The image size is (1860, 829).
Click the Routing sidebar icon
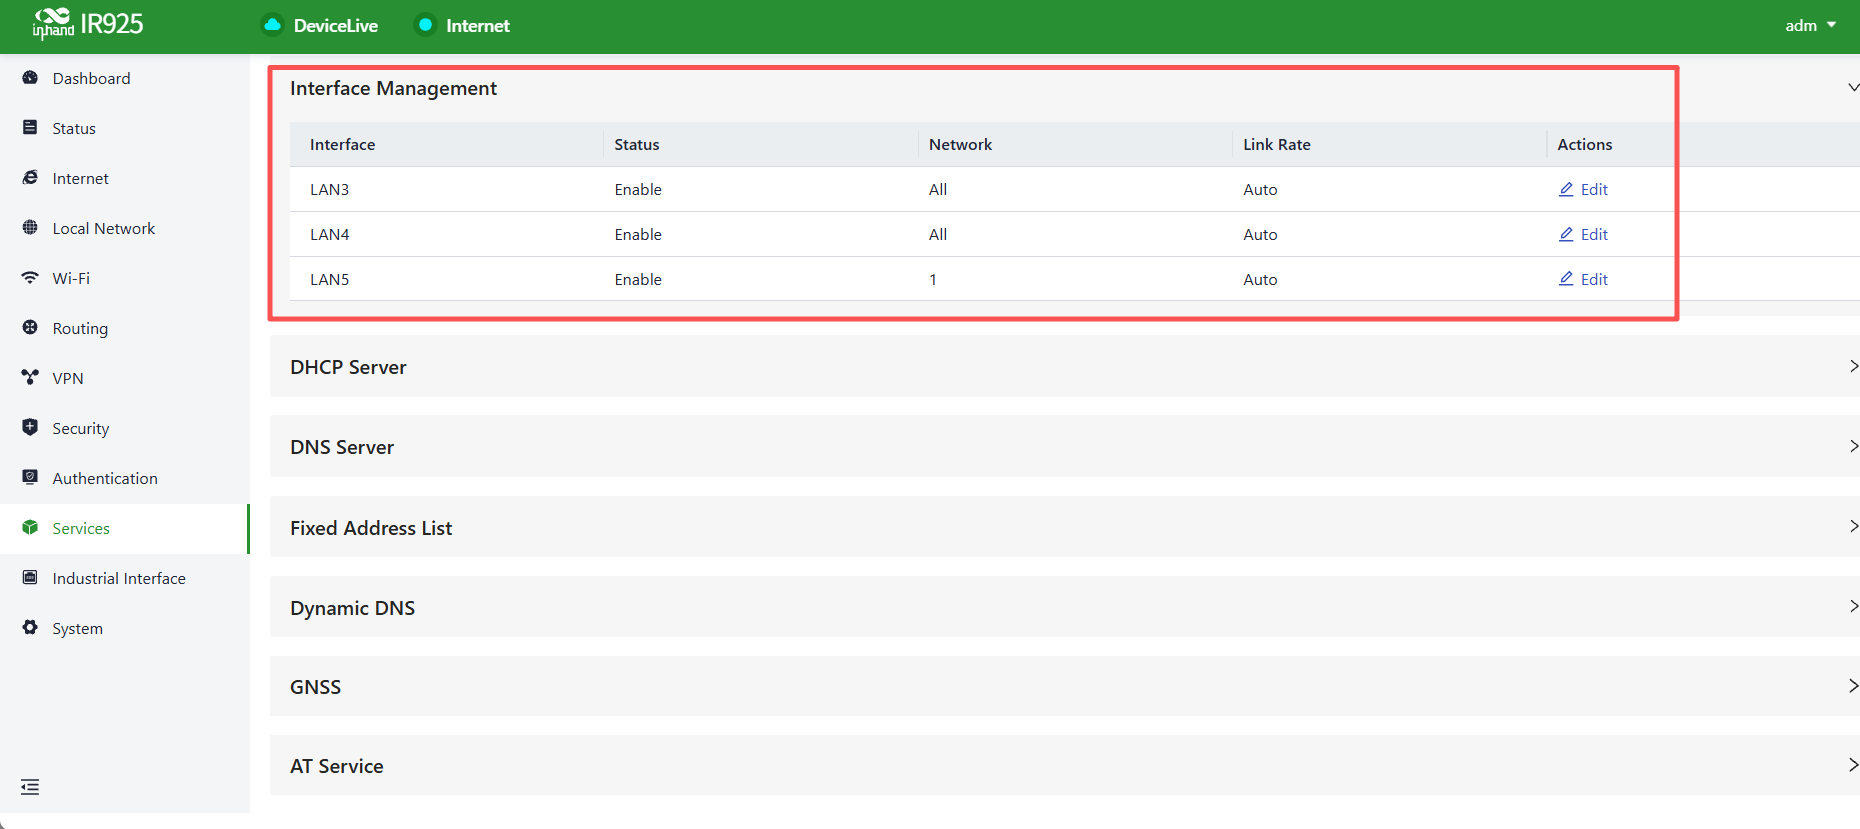tap(30, 328)
